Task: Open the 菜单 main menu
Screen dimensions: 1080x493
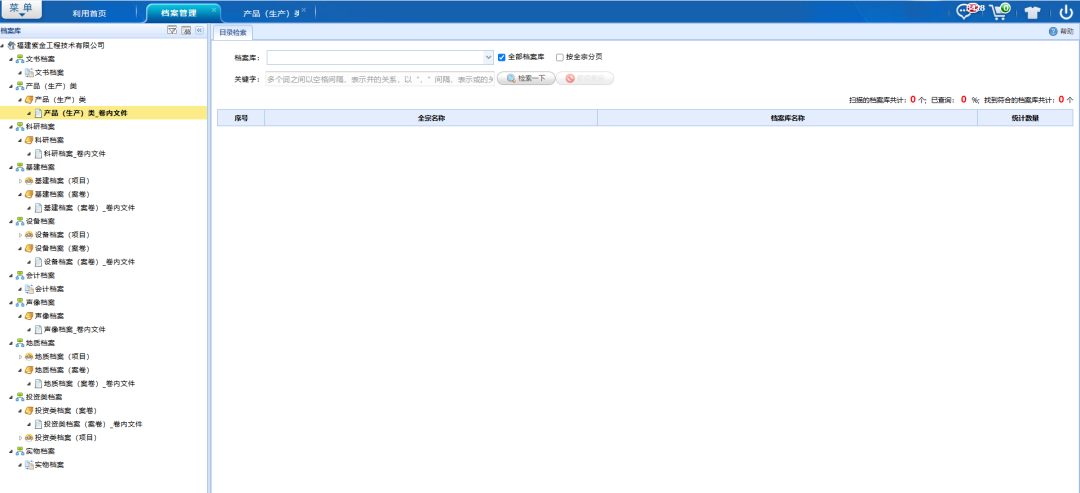Action: (x=21, y=9)
